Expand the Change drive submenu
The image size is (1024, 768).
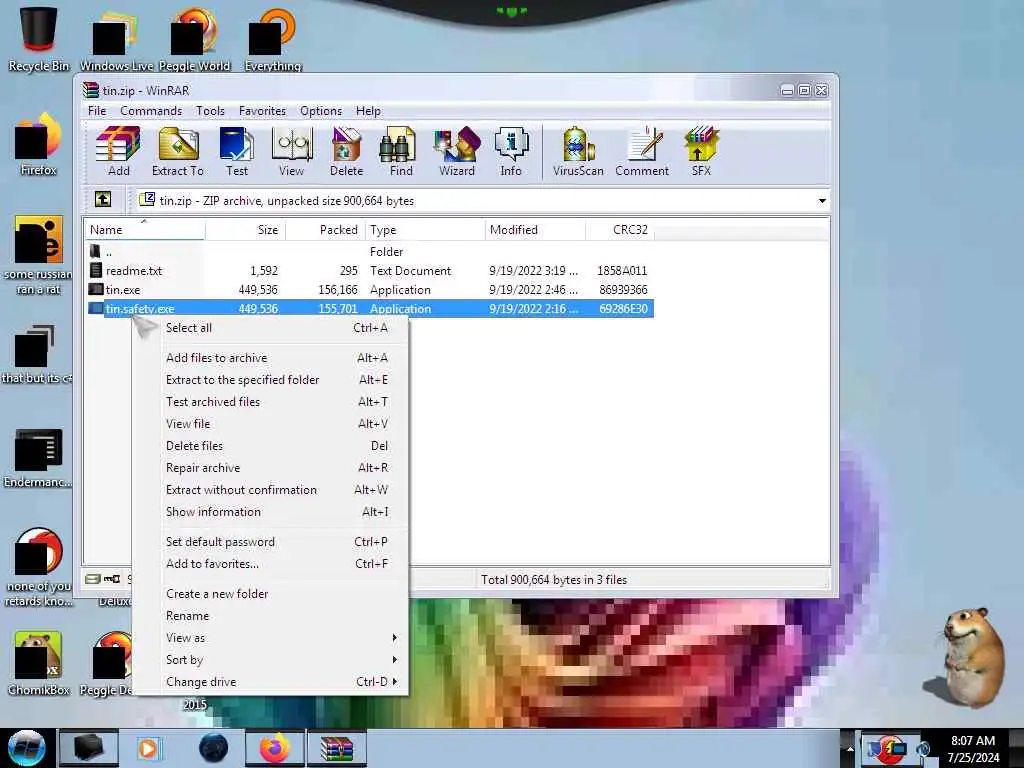394,682
